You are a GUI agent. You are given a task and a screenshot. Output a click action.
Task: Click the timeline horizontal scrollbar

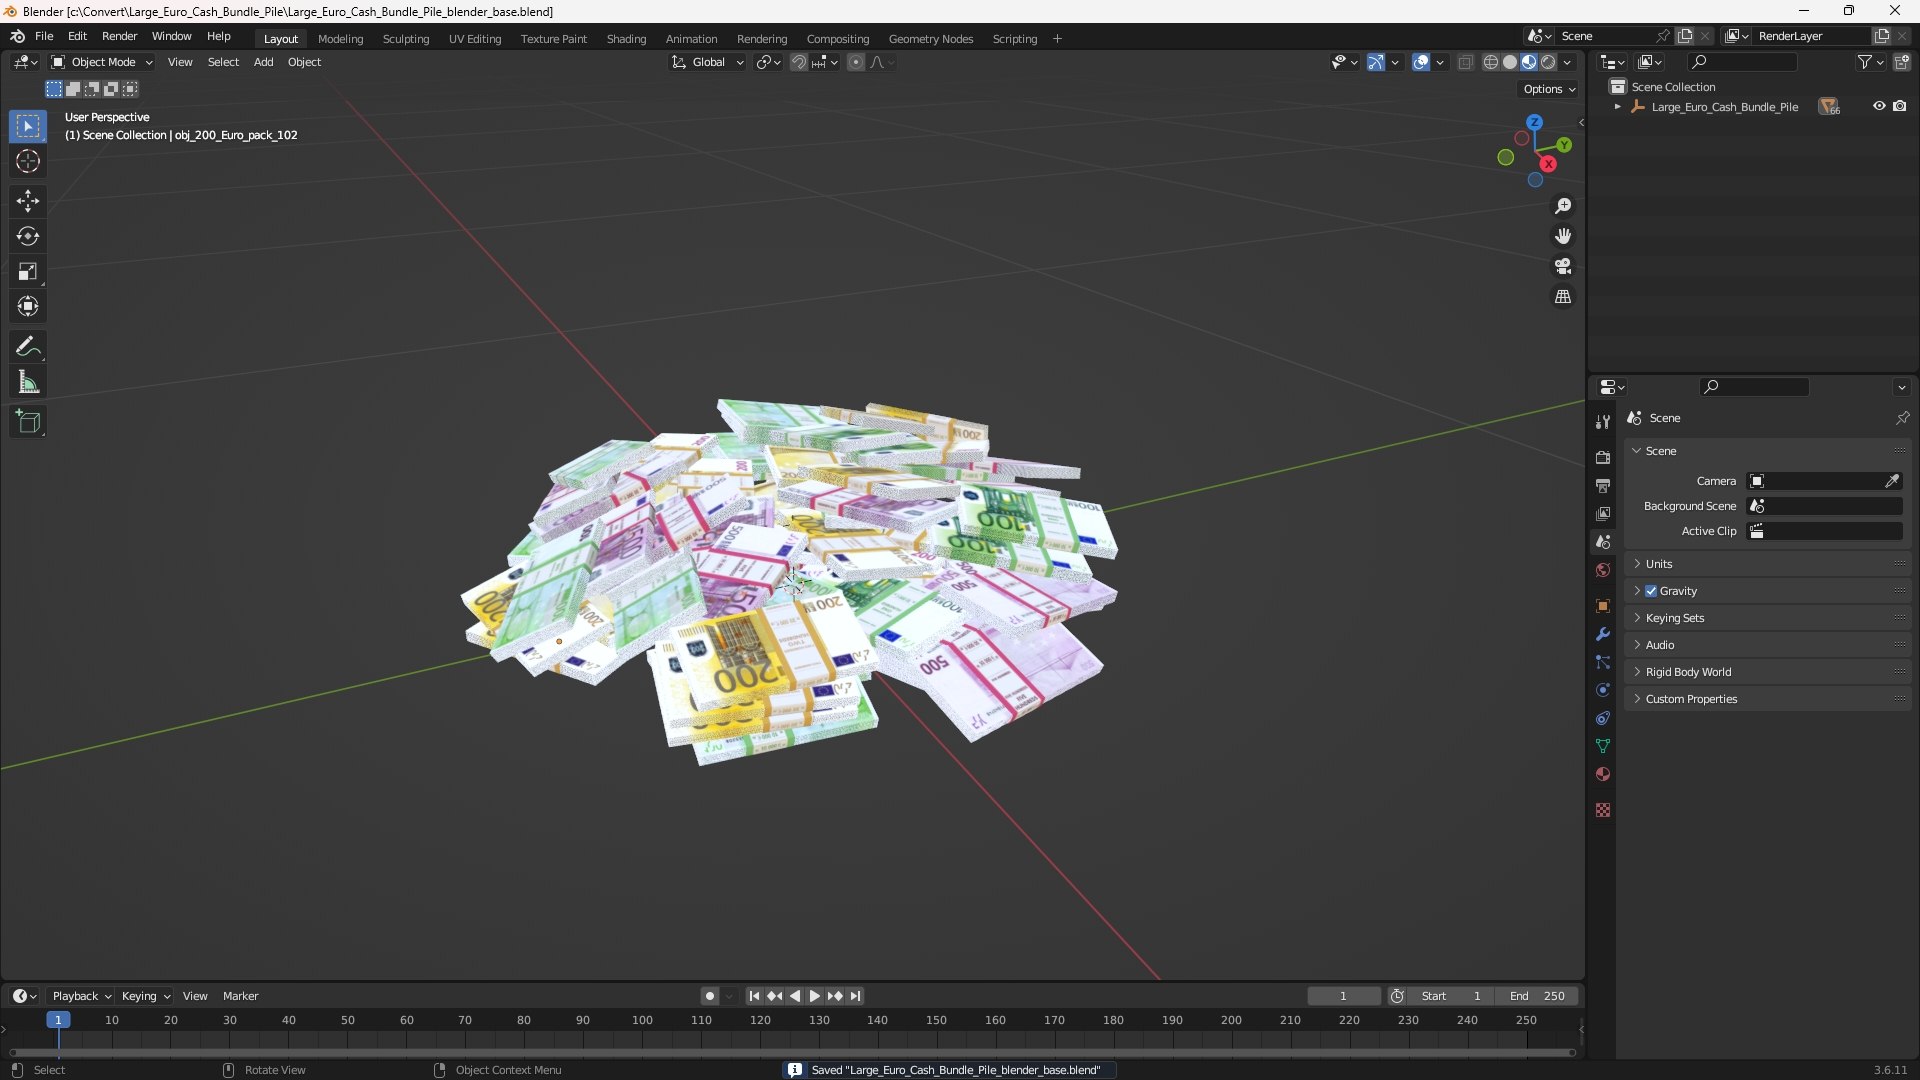pyautogui.click(x=792, y=1052)
